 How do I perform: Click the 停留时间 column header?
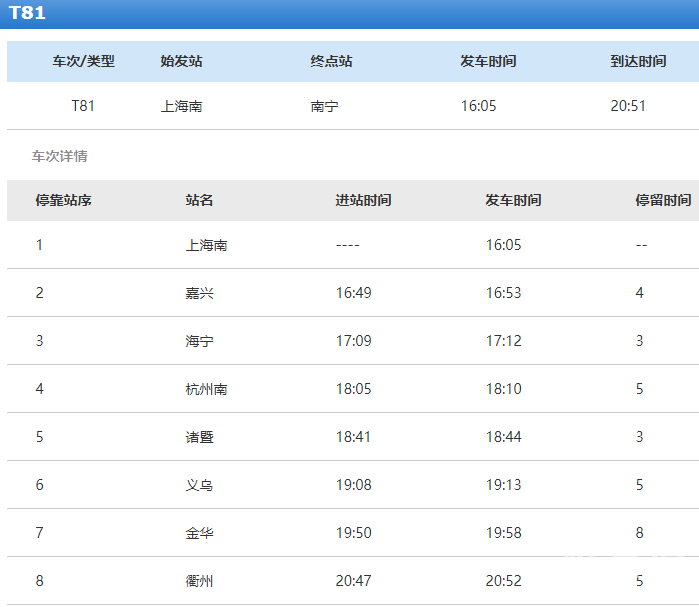point(663,200)
